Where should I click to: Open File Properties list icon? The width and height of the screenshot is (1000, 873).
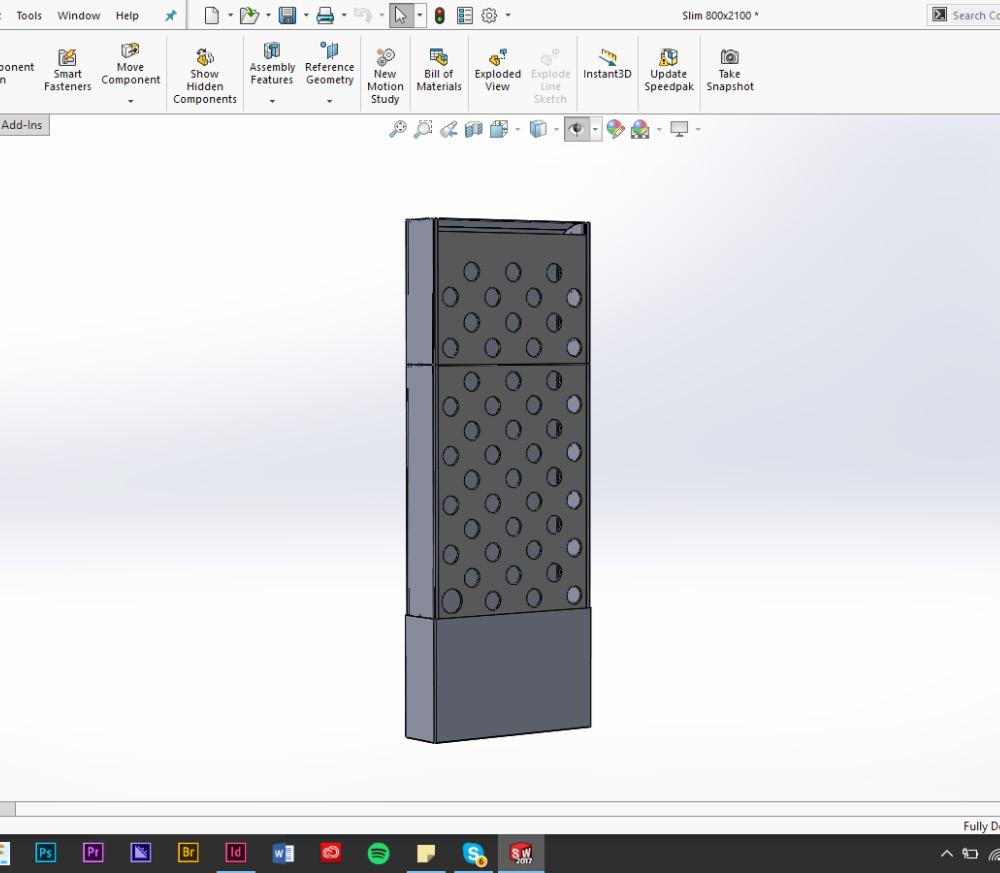(x=465, y=15)
